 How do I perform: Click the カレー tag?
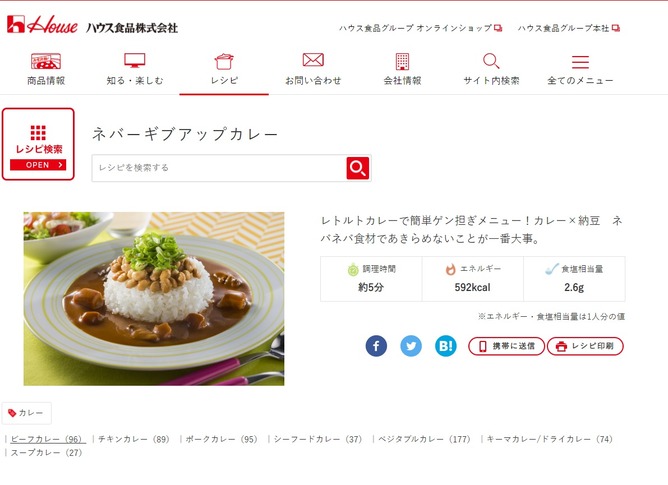pos(26,413)
